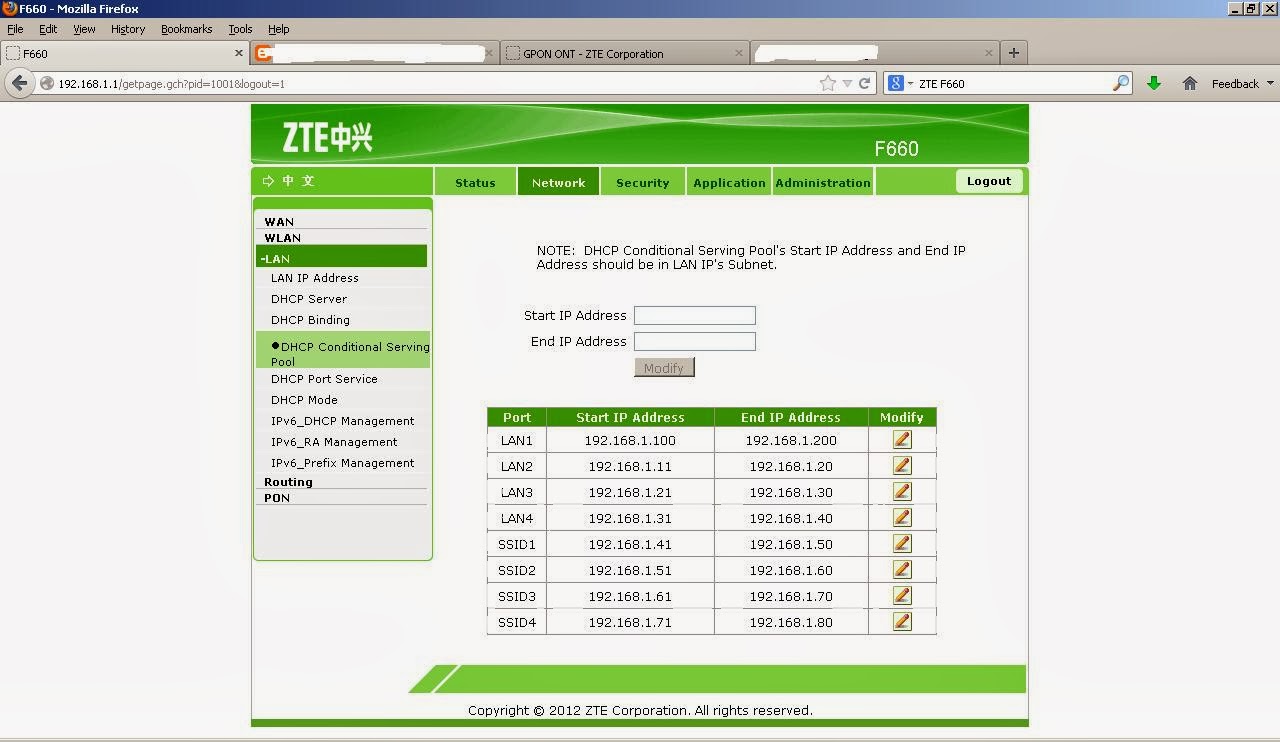Open IPv6_DHCP Management page
1280x742 pixels.
[342, 421]
